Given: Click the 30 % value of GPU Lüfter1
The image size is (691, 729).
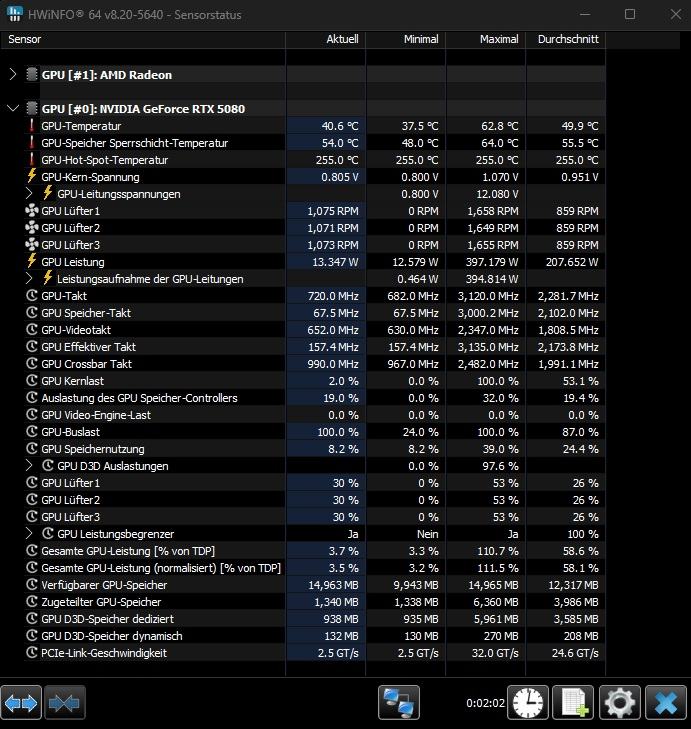Looking at the screenshot, I should 346,483.
